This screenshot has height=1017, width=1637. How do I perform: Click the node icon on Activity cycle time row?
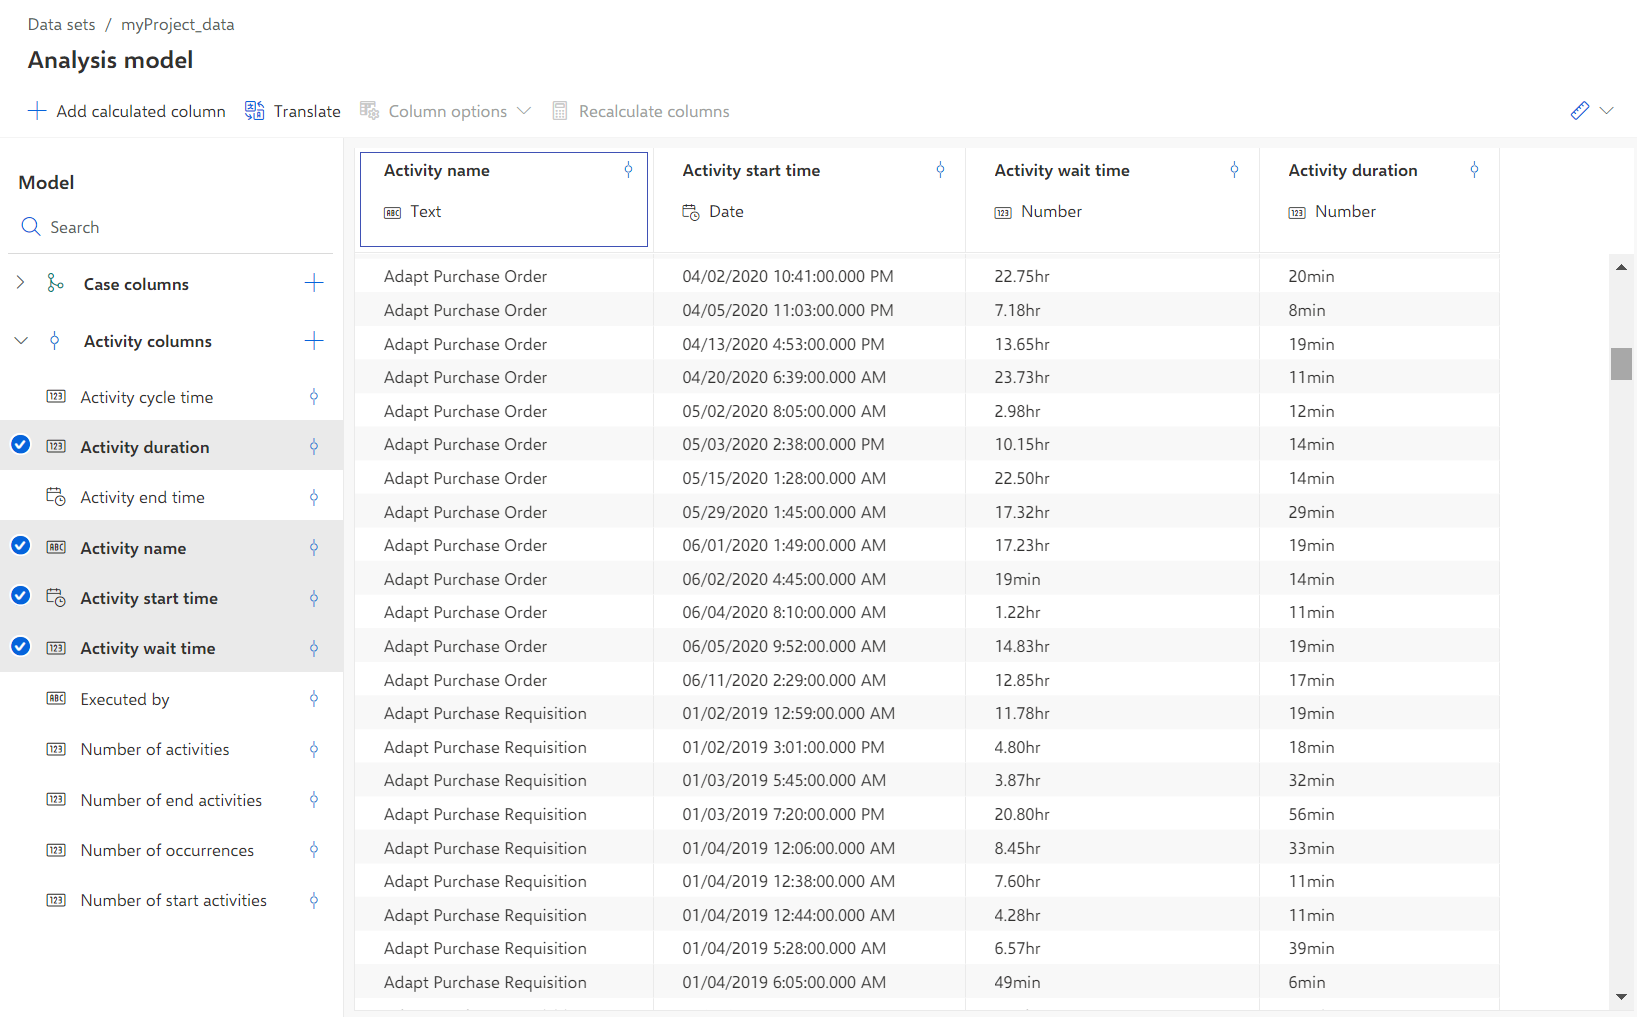(x=314, y=397)
